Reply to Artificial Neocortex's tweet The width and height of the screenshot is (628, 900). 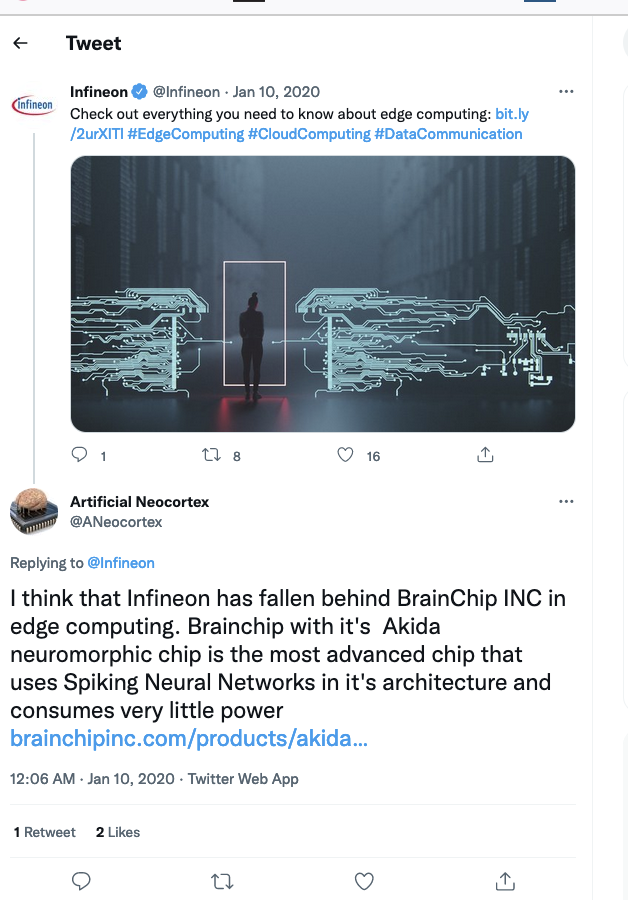point(83,881)
